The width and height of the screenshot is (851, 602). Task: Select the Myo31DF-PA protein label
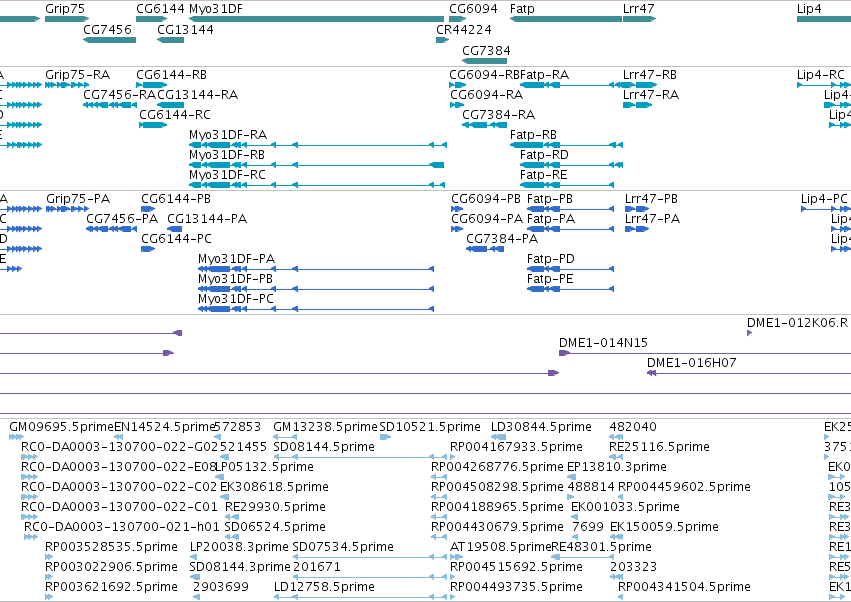coord(236,259)
